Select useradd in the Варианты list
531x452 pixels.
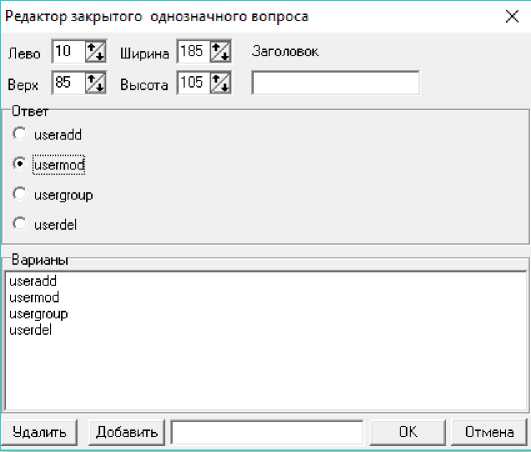point(33,281)
